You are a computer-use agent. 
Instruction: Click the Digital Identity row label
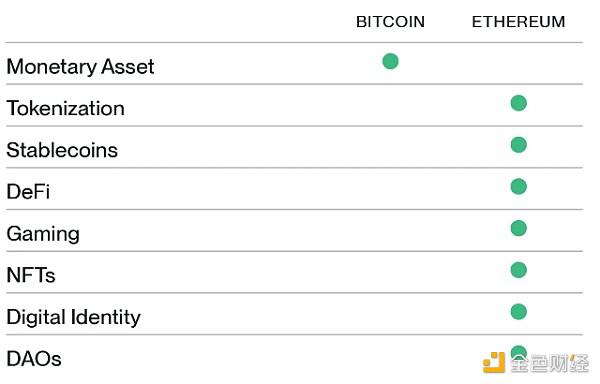pos(73,317)
